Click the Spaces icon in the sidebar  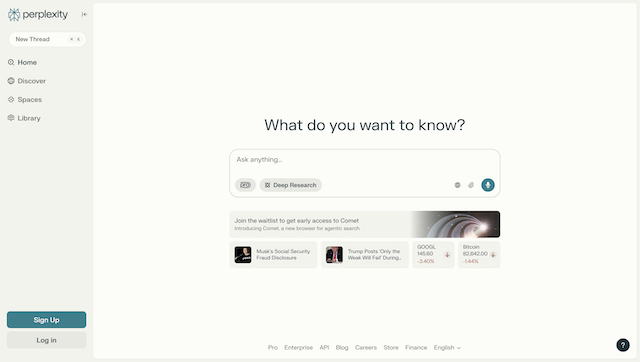[11, 100]
